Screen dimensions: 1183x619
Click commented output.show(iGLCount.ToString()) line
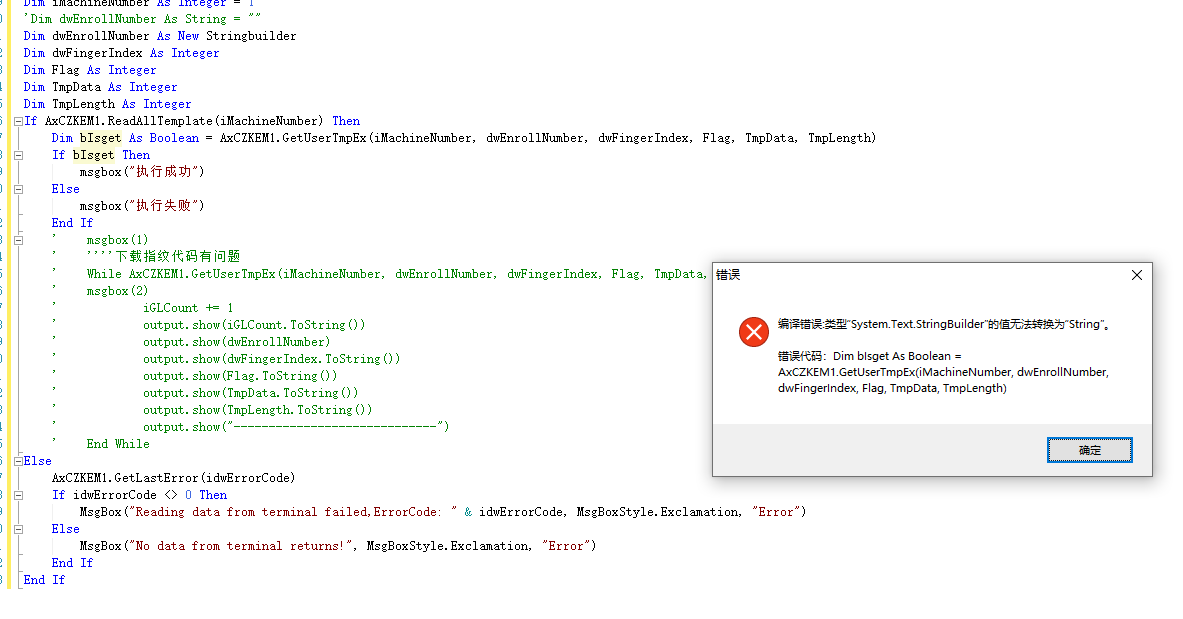254,325
